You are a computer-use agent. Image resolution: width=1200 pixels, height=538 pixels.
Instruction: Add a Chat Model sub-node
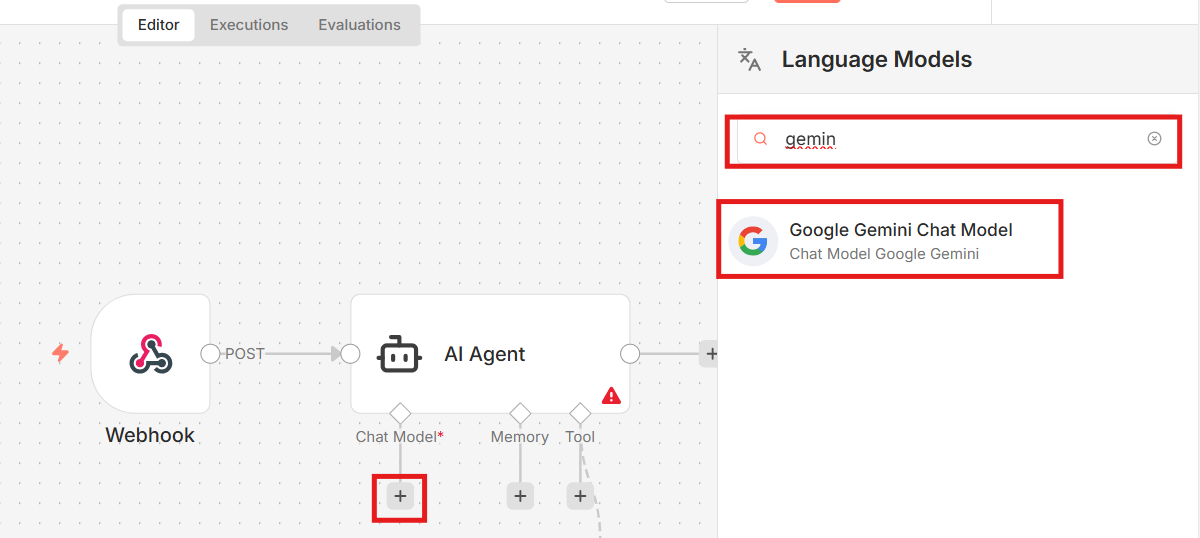coord(400,496)
